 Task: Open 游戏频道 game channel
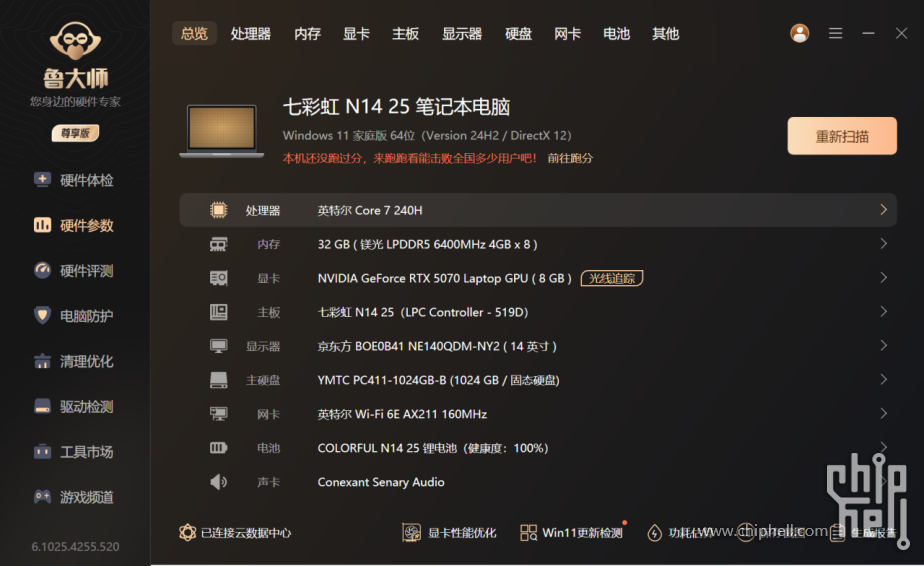(x=74, y=497)
